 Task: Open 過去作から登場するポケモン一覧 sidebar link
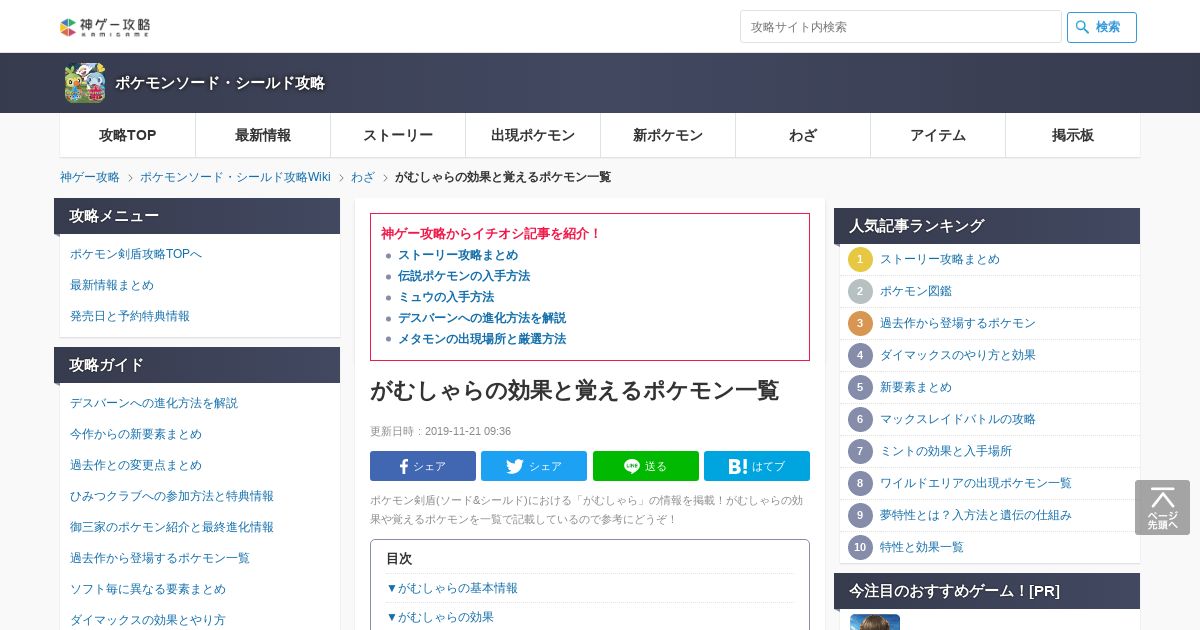(x=160, y=558)
